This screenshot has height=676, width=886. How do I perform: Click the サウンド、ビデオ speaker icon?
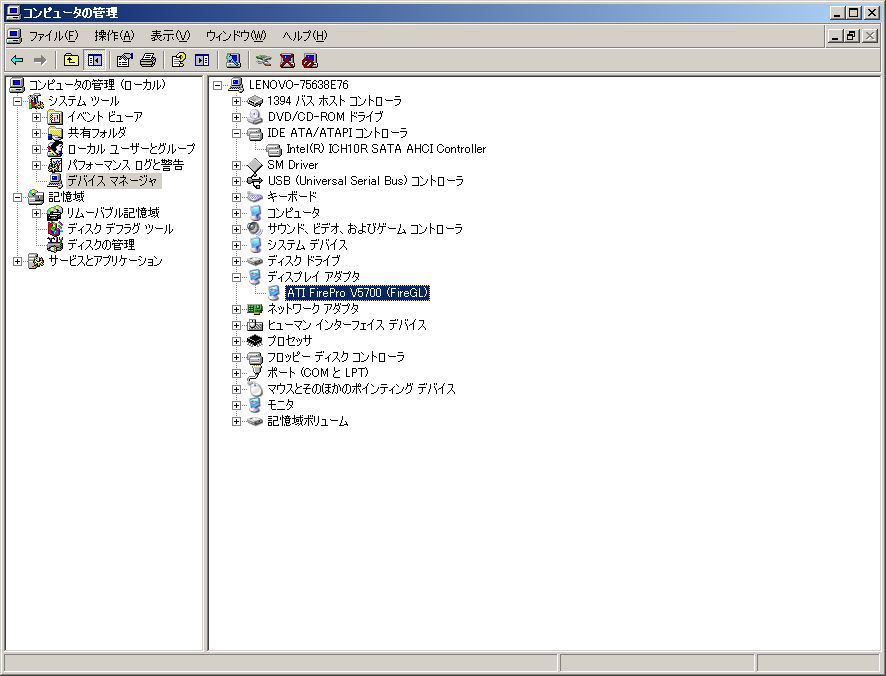(255, 229)
